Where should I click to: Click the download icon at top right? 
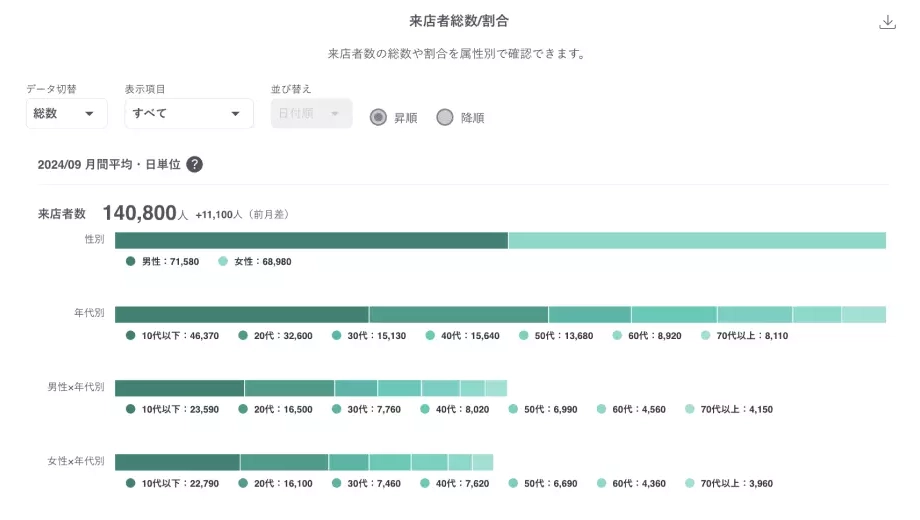[887, 22]
